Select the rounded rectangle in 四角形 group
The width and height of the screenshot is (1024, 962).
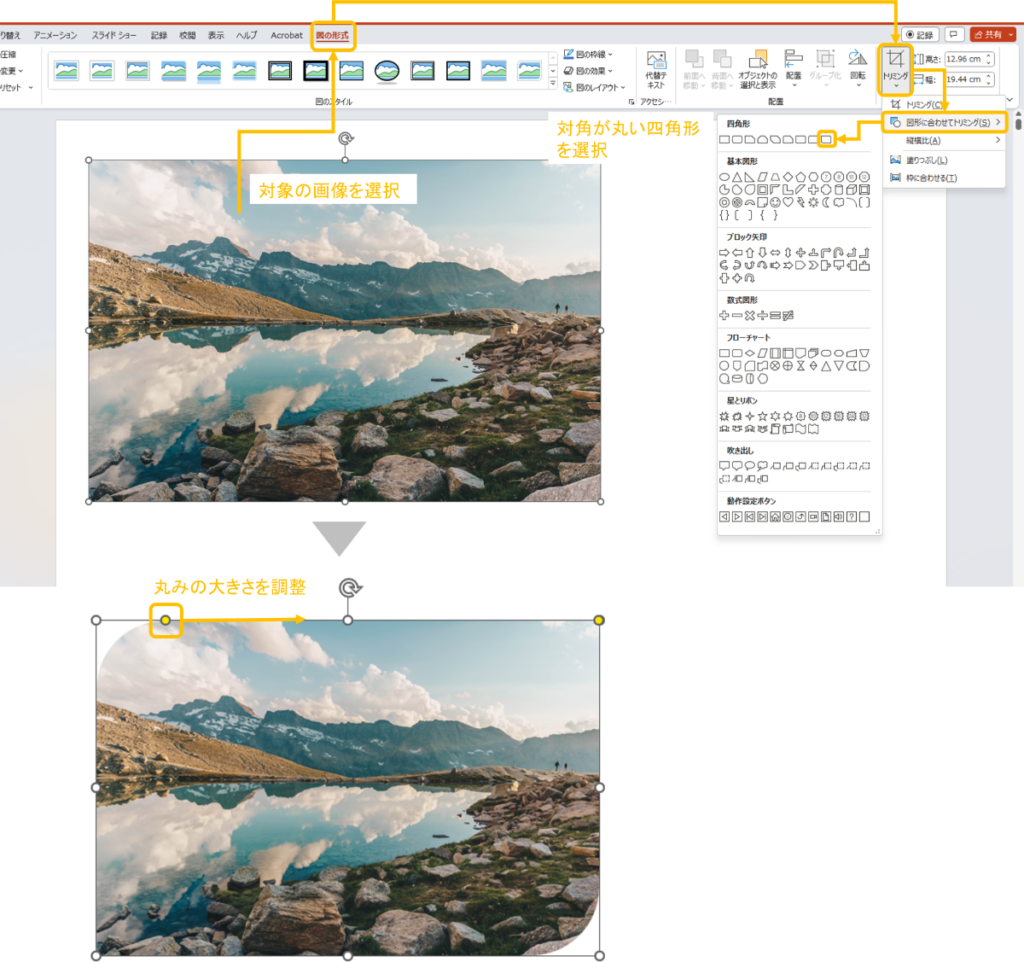(828, 137)
